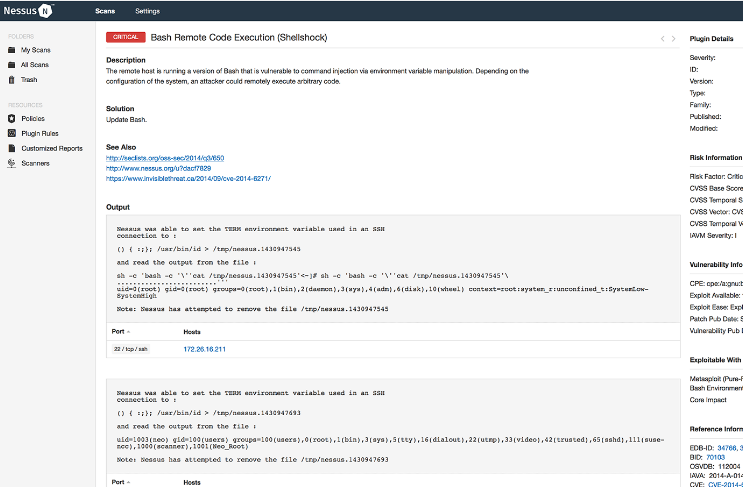Open EDB-ID 34766 reference link

click(727, 448)
